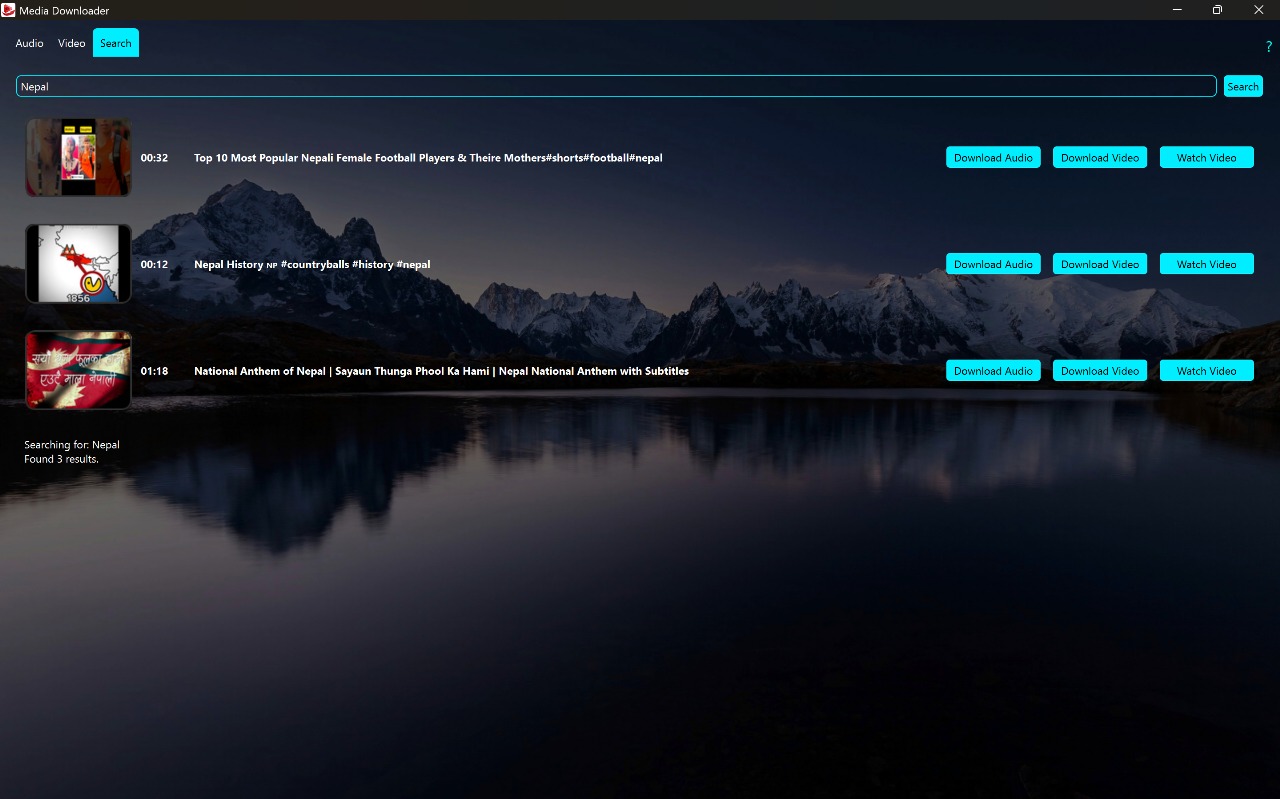The height and width of the screenshot is (799, 1280).
Task: Download video of National Anthem of Nepal
Action: [x=1099, y=371]
